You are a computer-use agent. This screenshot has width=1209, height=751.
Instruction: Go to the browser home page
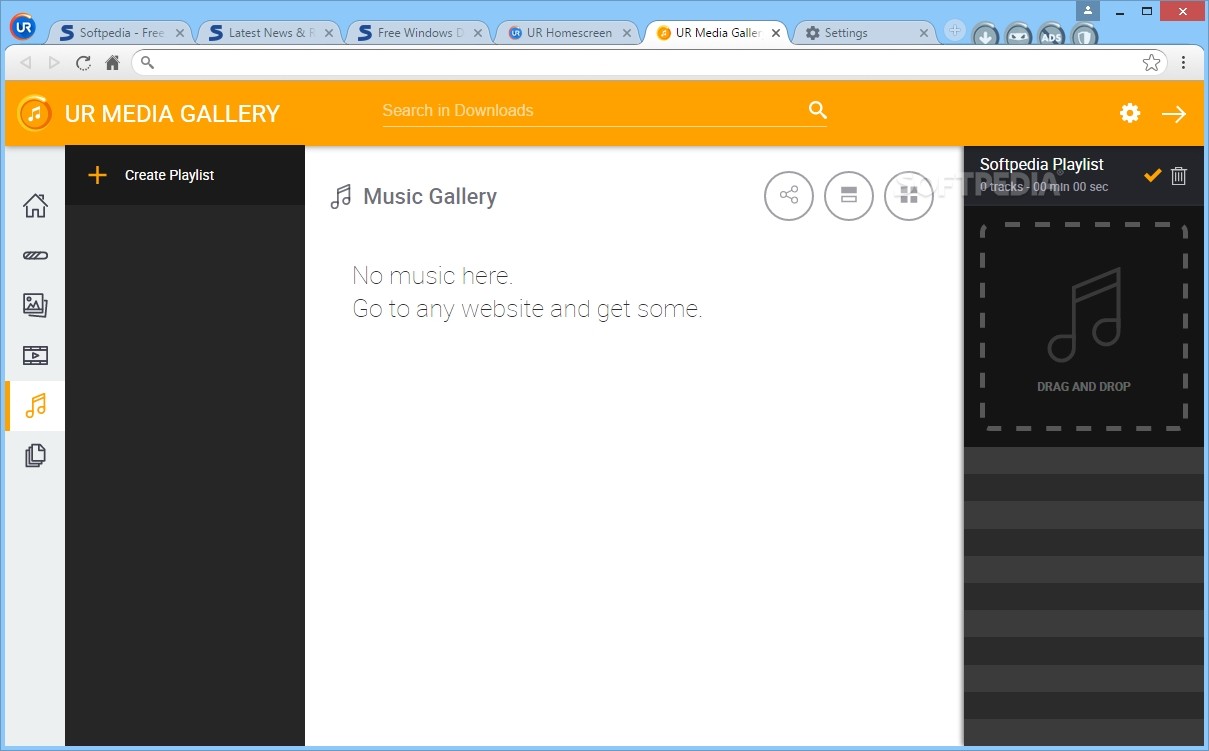click(x=112, y=62)
